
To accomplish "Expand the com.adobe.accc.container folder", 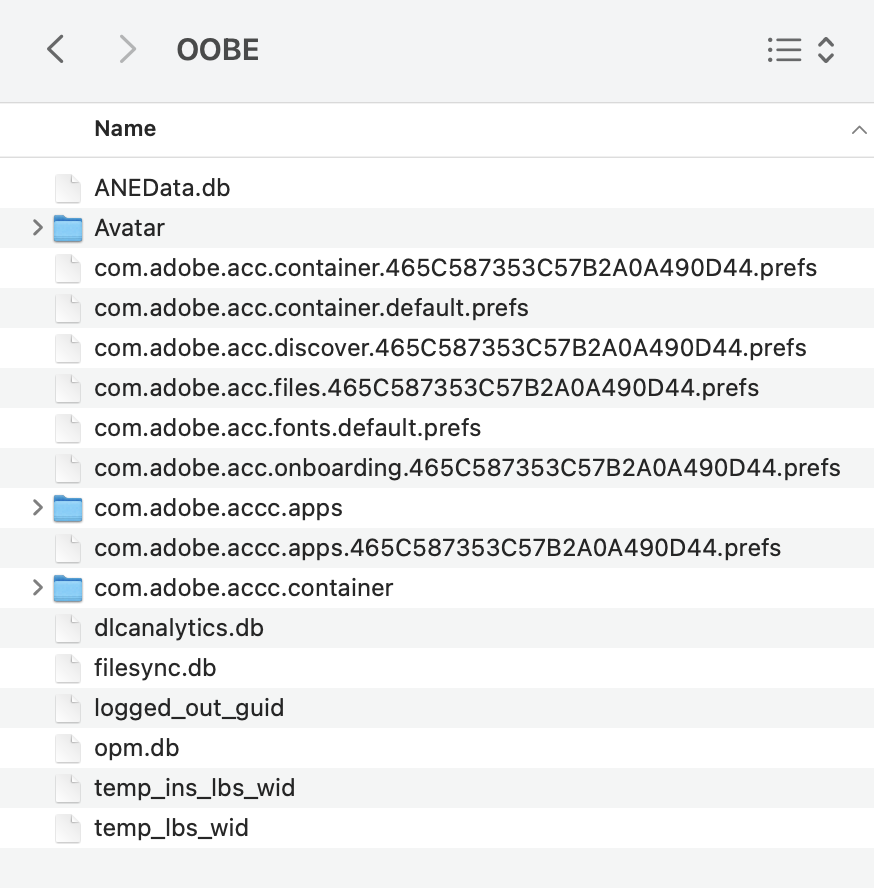I will (x=38, y=588).
